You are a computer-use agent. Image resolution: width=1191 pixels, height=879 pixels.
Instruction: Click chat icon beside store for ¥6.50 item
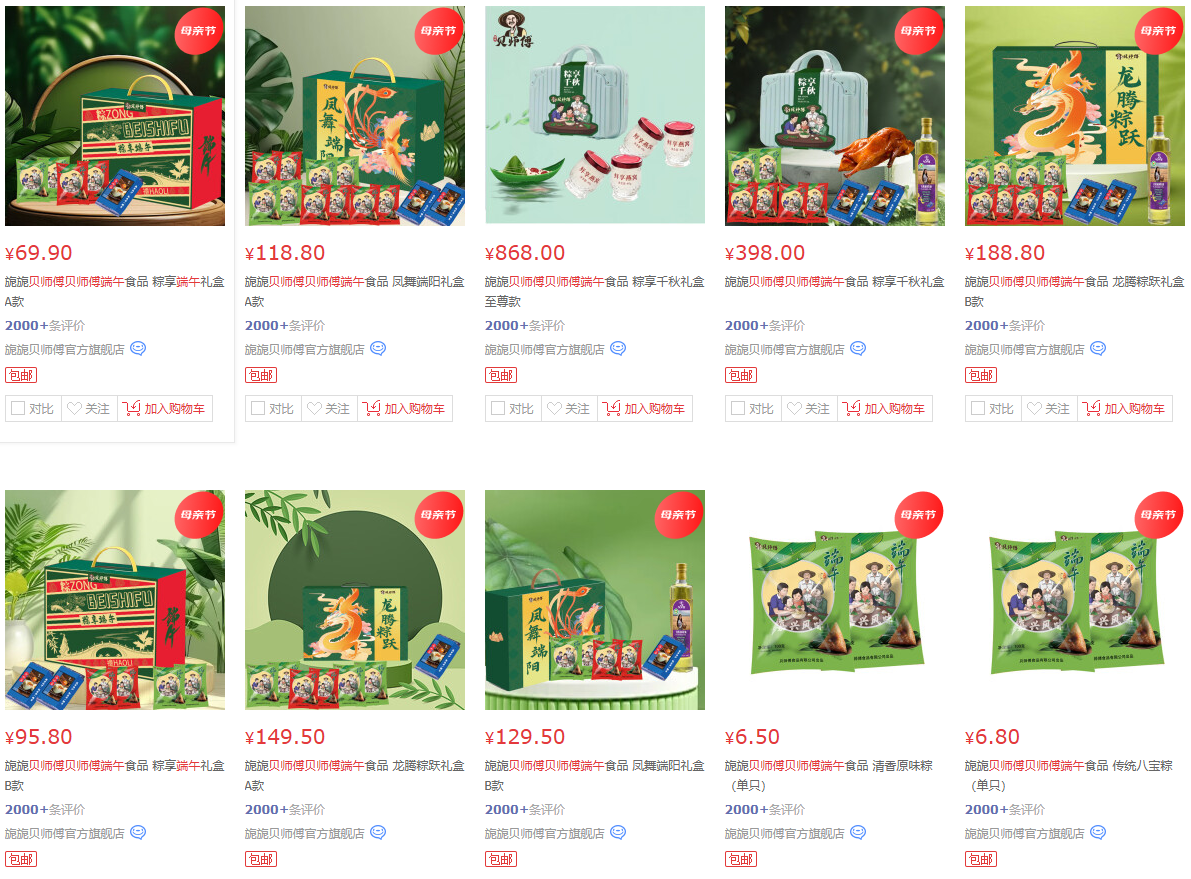tap(858, 833)
